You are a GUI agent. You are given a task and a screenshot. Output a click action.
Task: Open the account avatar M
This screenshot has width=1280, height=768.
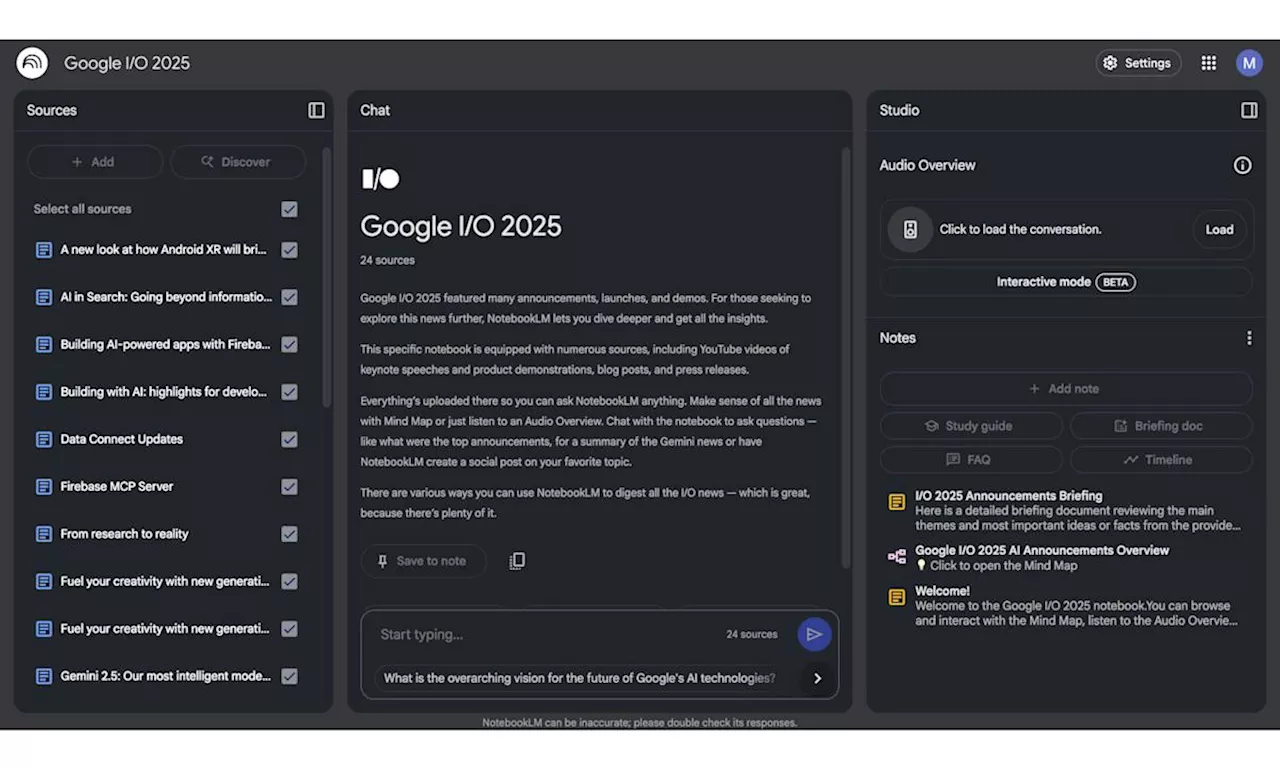(x=1249, y=63)
